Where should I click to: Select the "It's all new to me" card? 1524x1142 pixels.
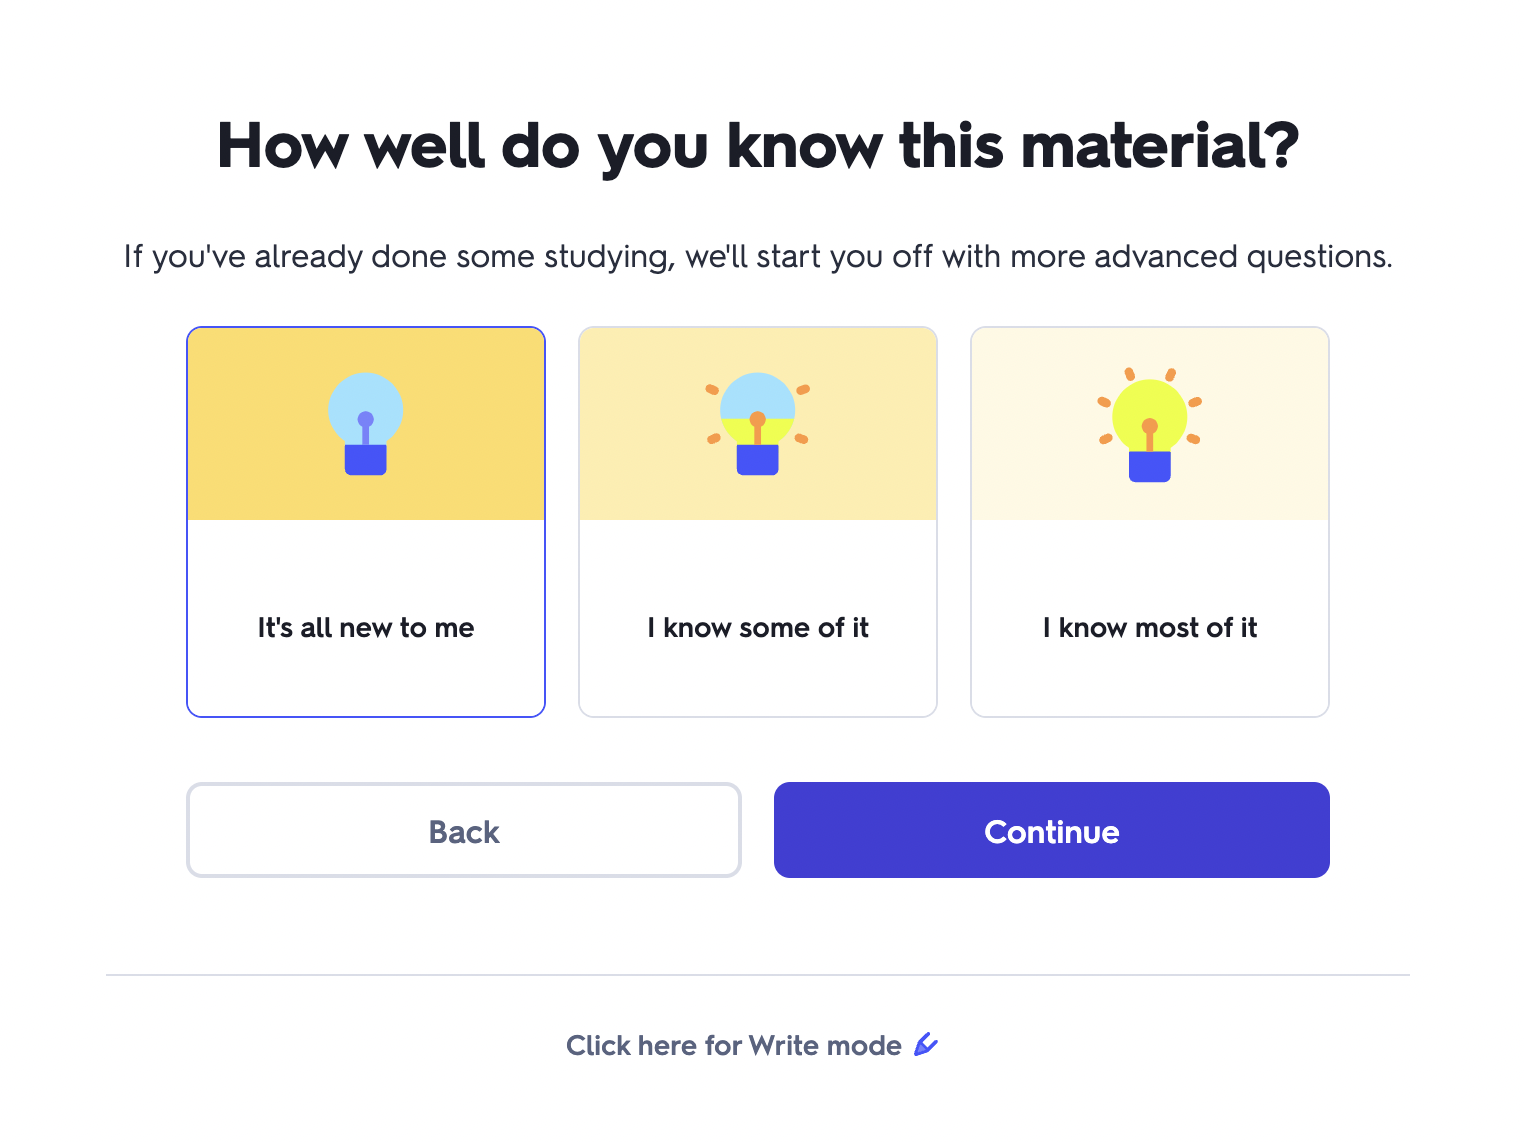pyautogui.click(x=366, y=522)
